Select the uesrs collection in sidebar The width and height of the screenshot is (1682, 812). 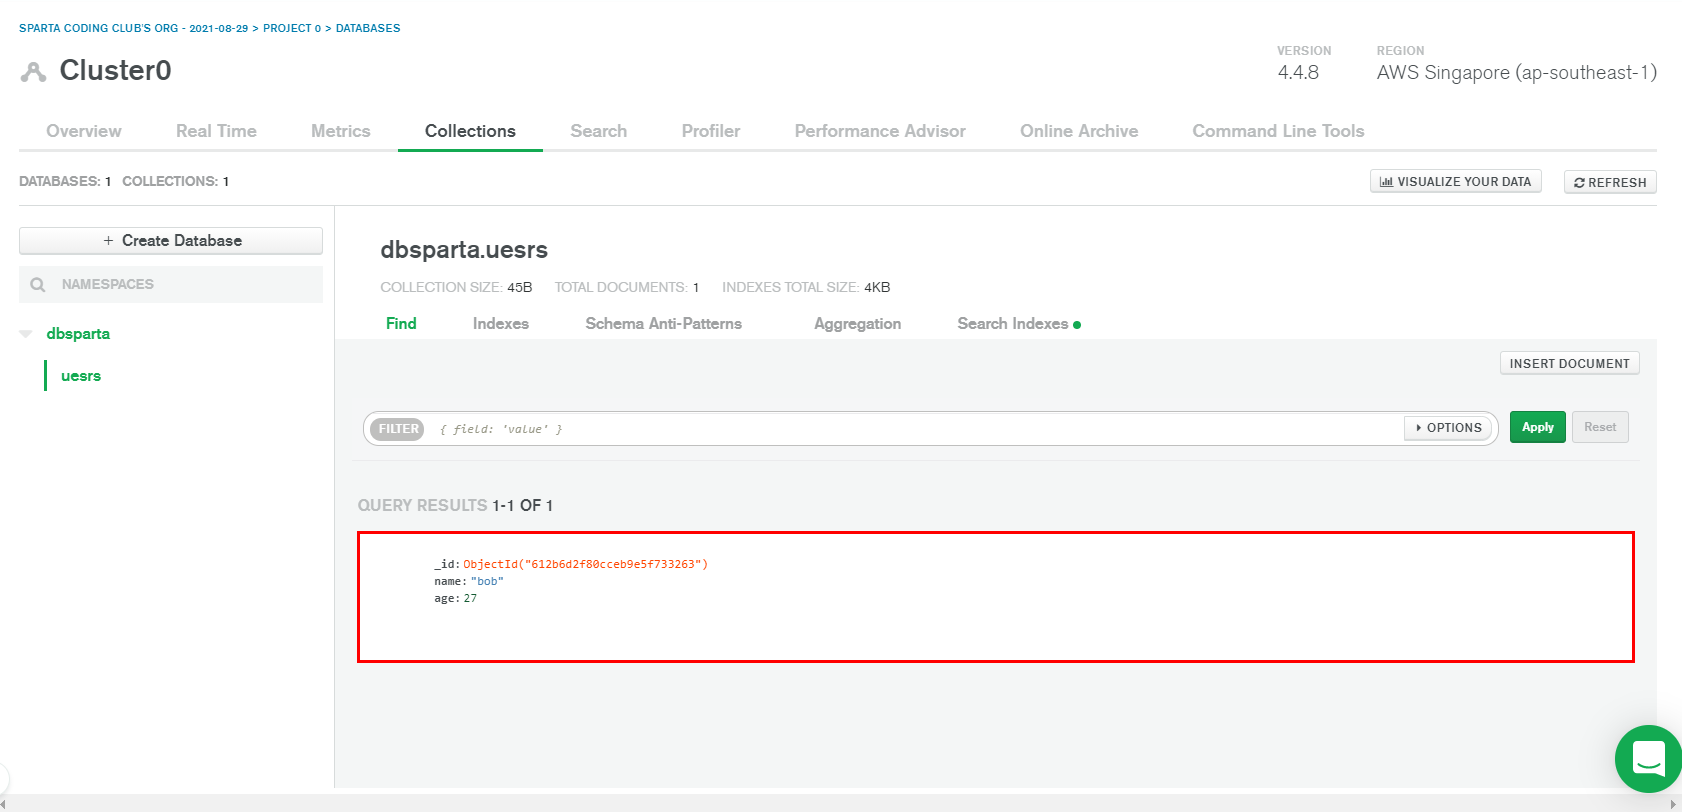point(81,376)
